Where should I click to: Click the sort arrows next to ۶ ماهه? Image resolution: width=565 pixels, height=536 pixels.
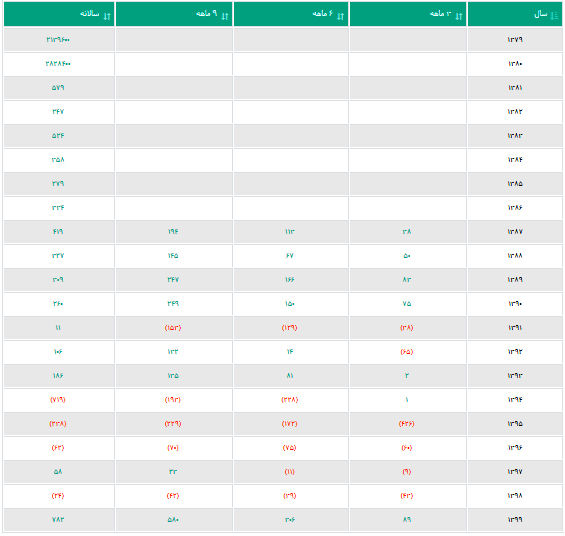click(341, 16)
